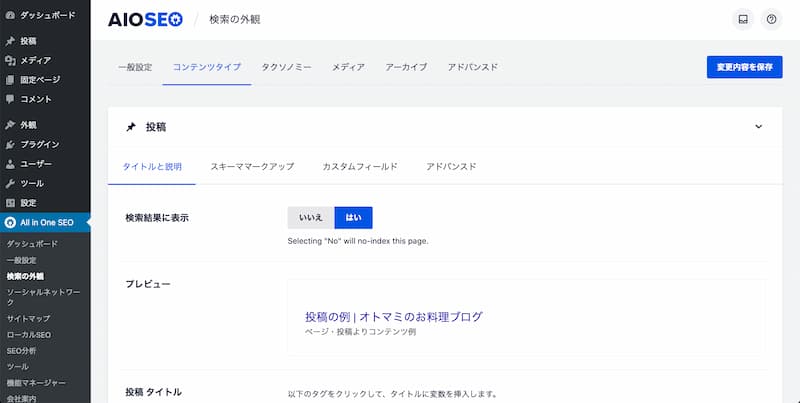Click the All in One SEO gear icon
Image resolution: width=800 pixels, height=403 pixels.
click(x=10, y=222)
